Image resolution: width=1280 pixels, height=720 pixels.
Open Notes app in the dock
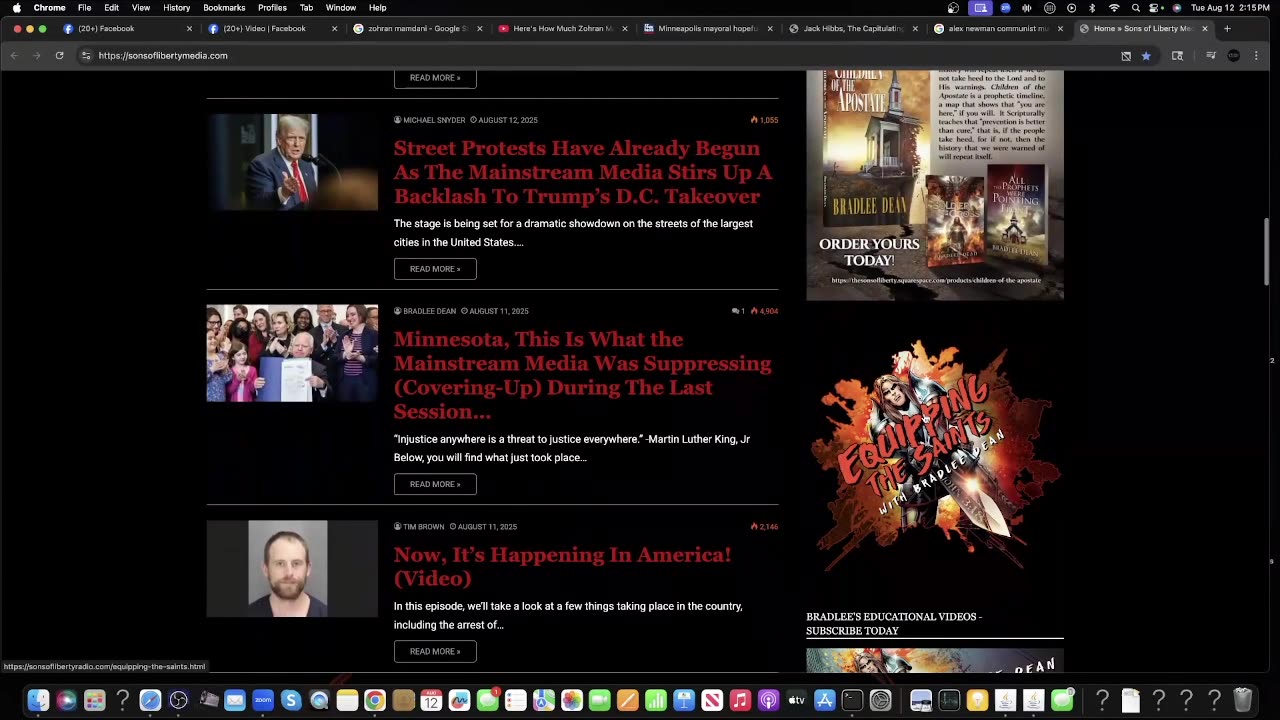point(347,700)
